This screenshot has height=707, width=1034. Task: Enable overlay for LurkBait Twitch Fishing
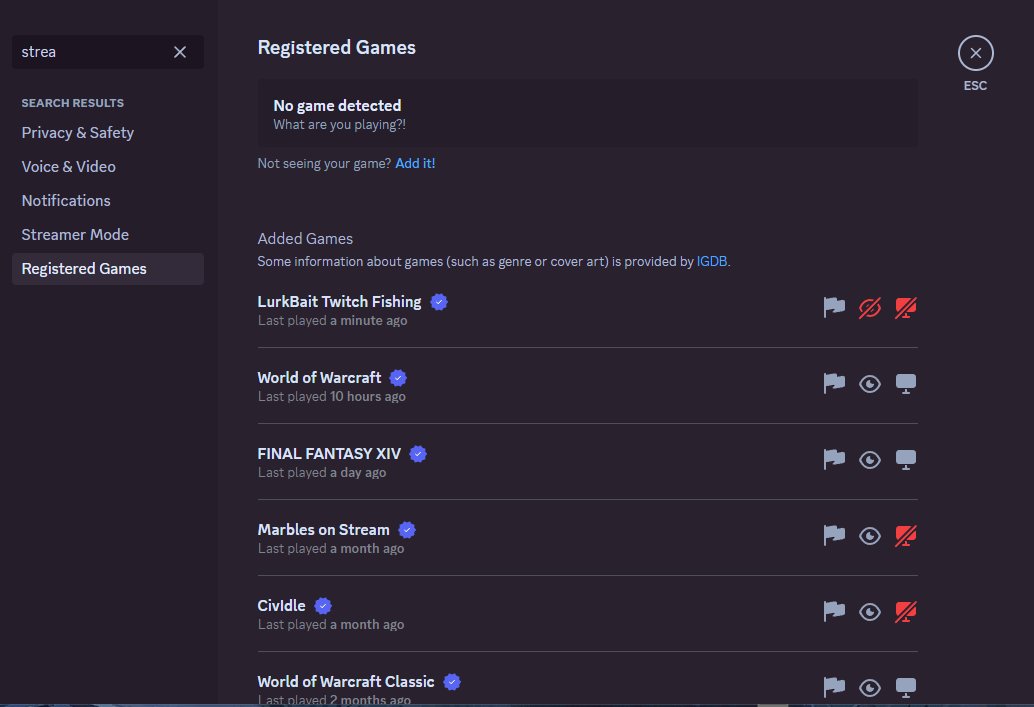pos(905,308)
